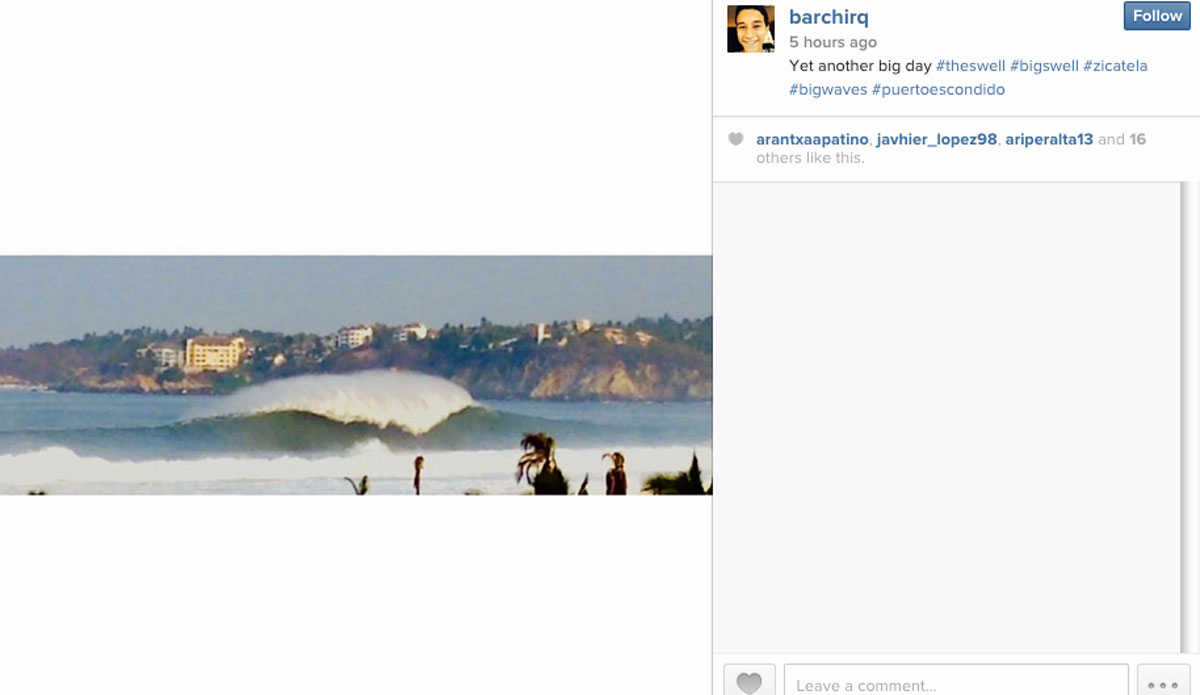Click the heart like button beside comment box
Viewport: 1200px width, 695px height.
tap(749, 681)
